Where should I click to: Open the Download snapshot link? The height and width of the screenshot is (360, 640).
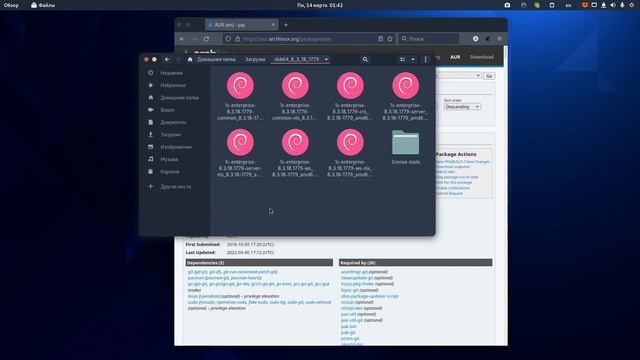coord(453,167)
